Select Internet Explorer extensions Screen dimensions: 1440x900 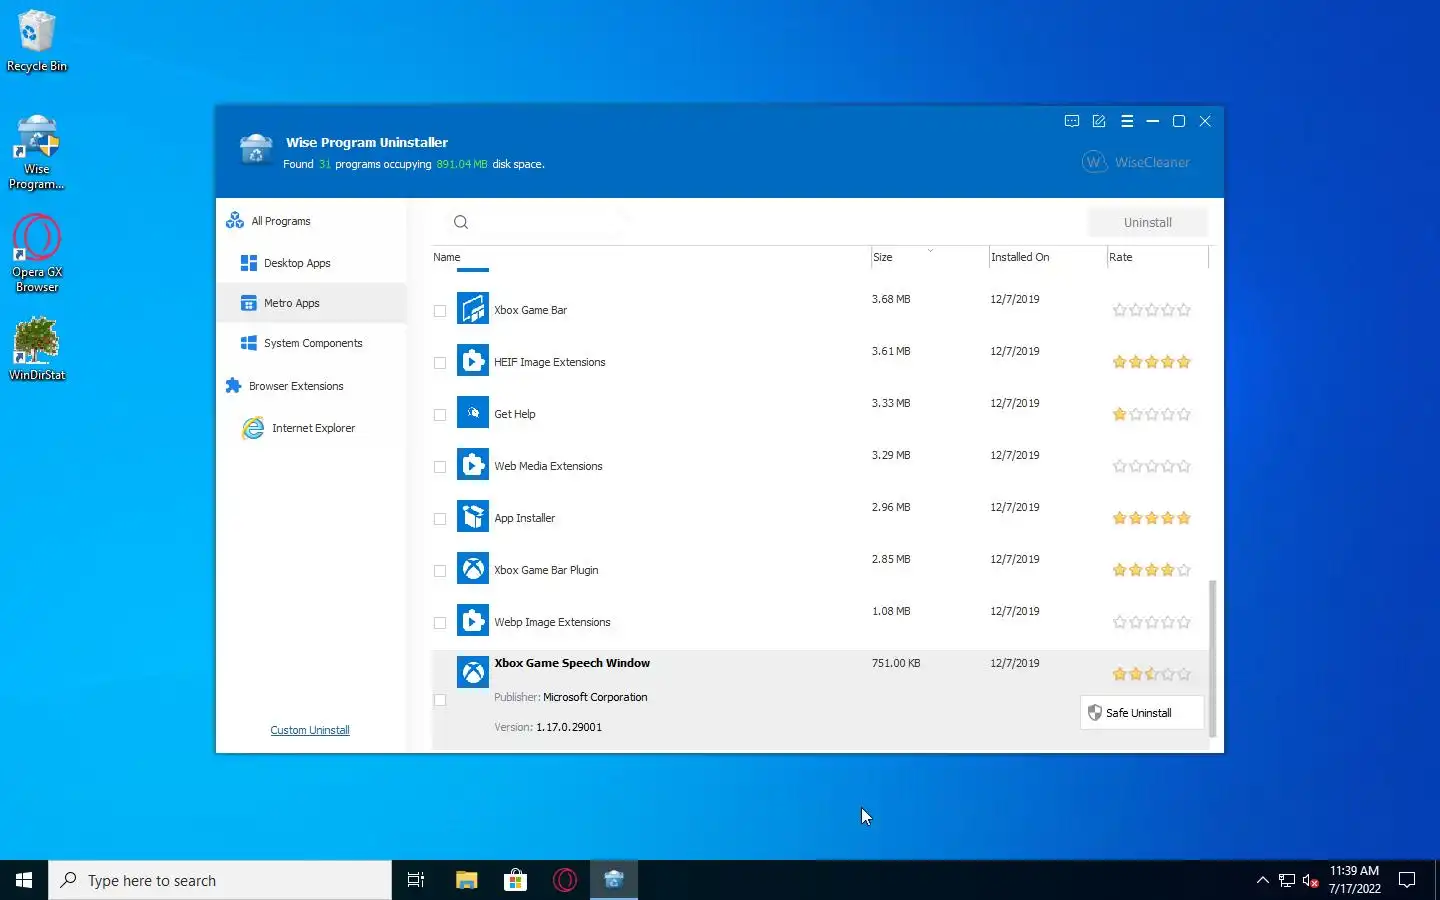tap(311, 428)
